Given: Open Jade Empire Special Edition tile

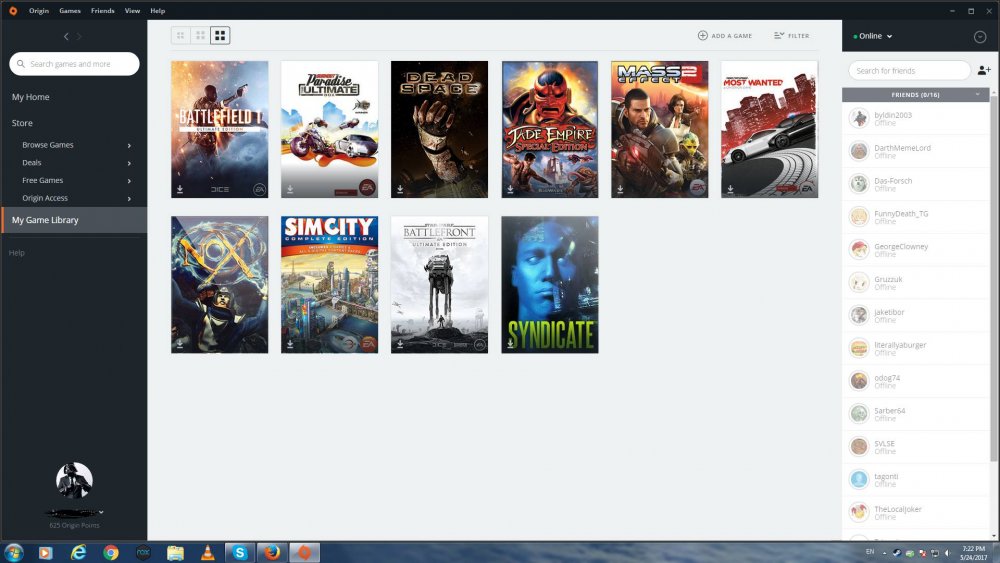Looking at the screenshot, I should [x=550, y=129].
